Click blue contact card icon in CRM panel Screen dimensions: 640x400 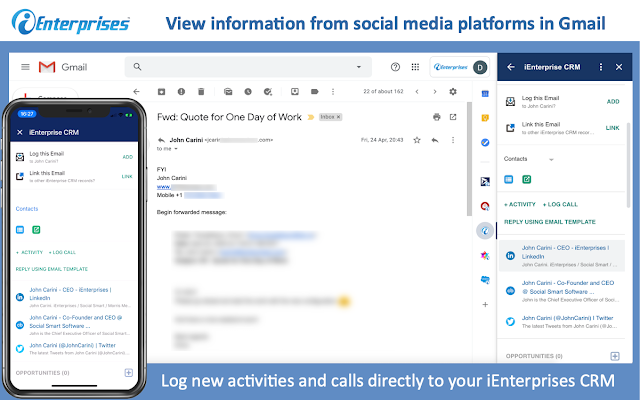[509, 179]
